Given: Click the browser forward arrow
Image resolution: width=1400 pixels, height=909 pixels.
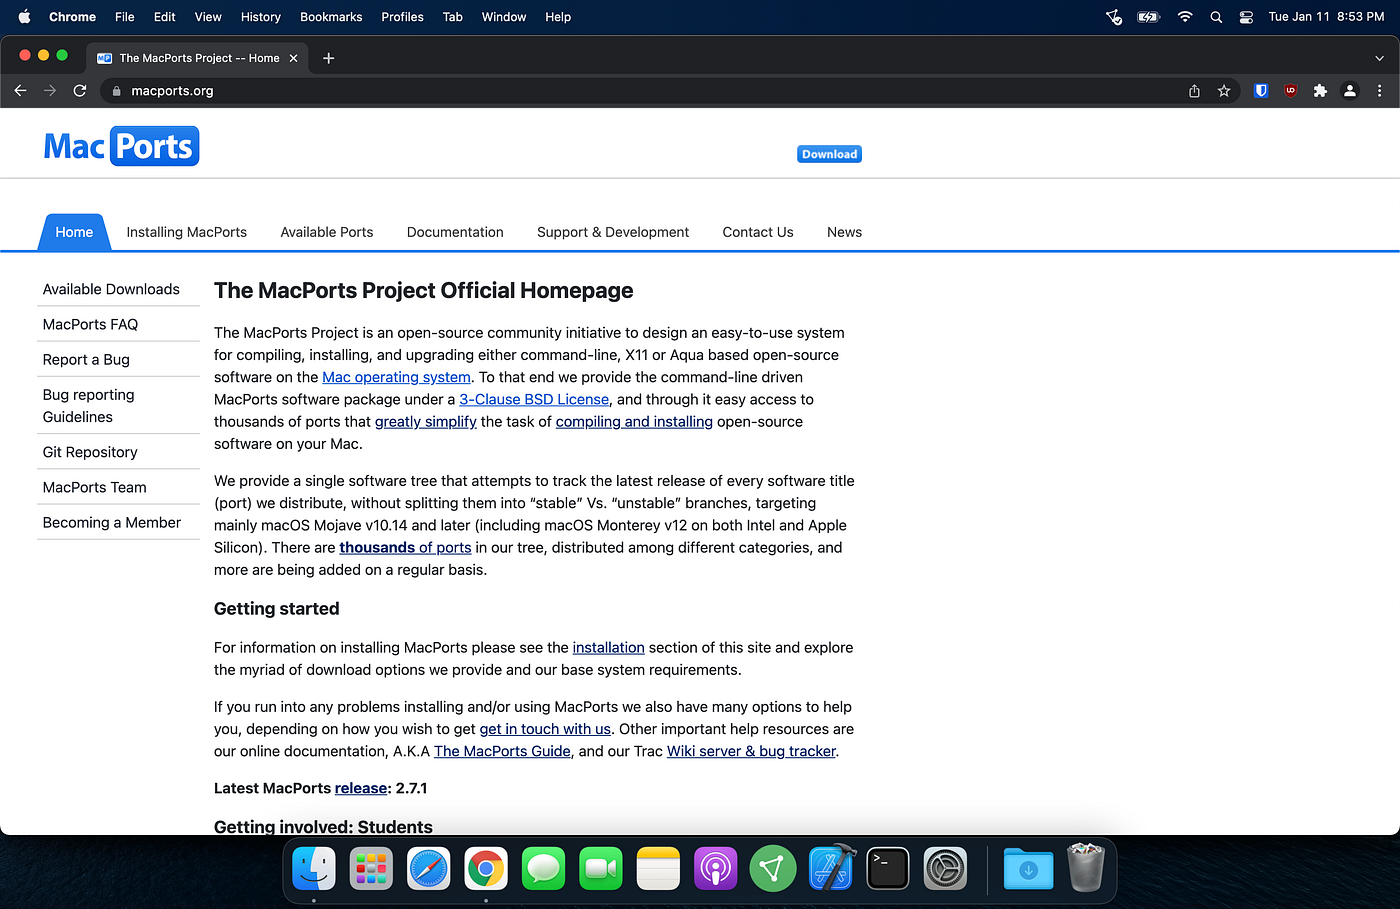Looking at the screenshot, I should [x=50, y=90].
